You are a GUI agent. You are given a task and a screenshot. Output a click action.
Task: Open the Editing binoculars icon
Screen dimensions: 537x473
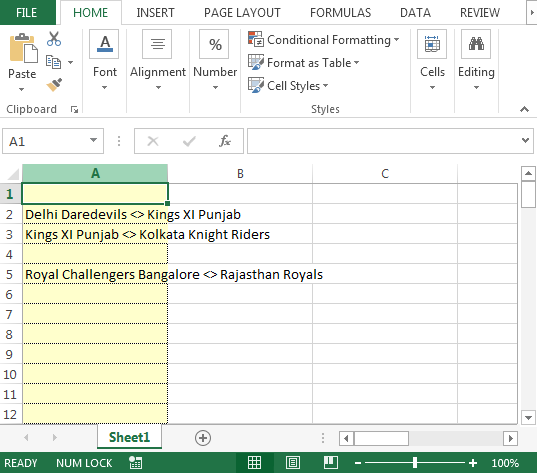[476, 44]
